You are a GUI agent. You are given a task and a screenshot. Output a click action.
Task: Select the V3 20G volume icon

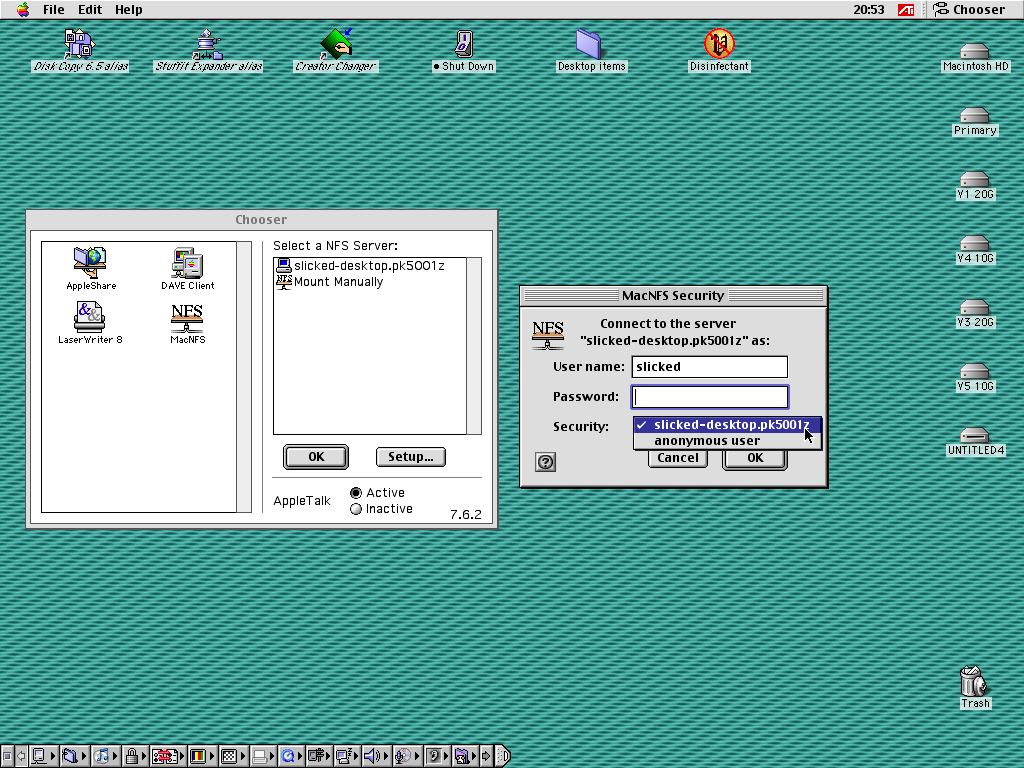pos(975,313)
